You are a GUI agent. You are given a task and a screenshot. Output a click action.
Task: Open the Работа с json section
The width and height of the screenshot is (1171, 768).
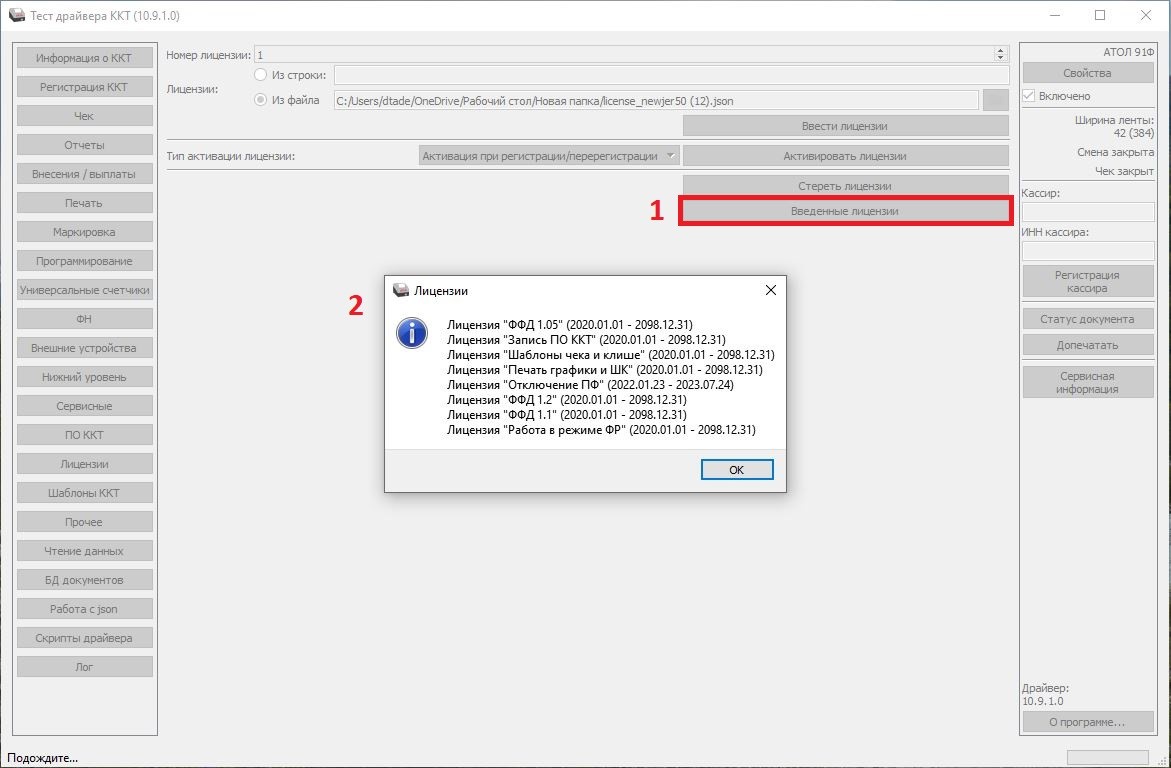85,609
